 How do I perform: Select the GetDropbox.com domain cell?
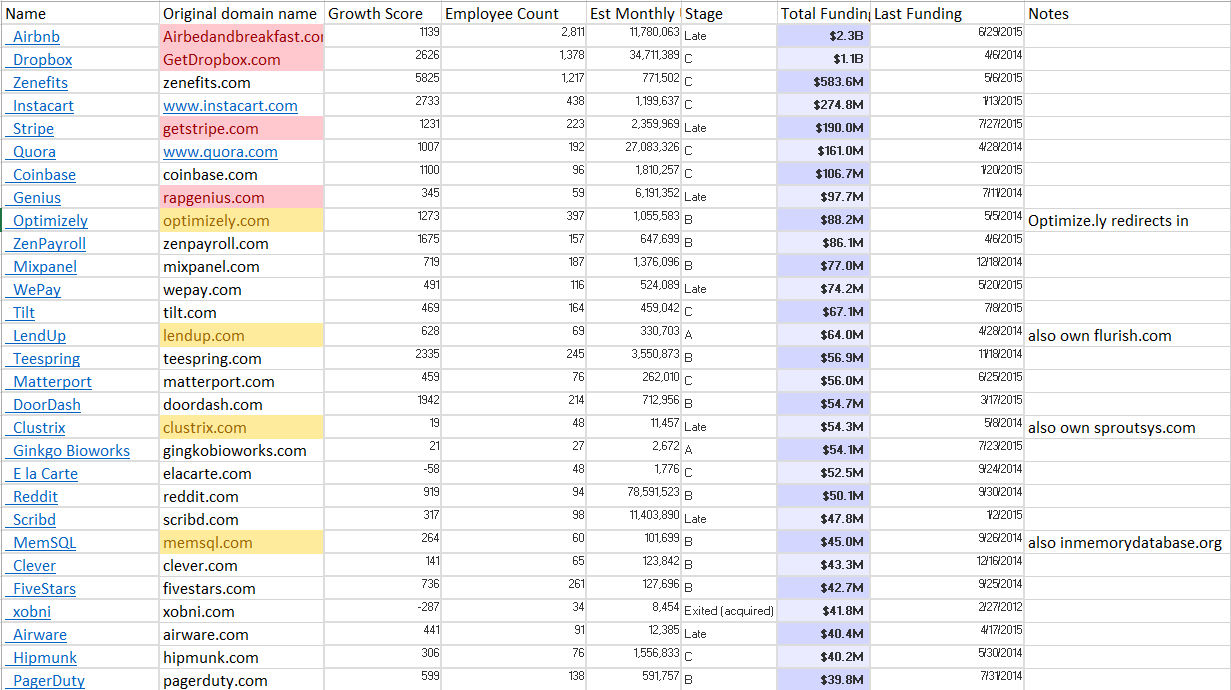(x=241, y=60)
